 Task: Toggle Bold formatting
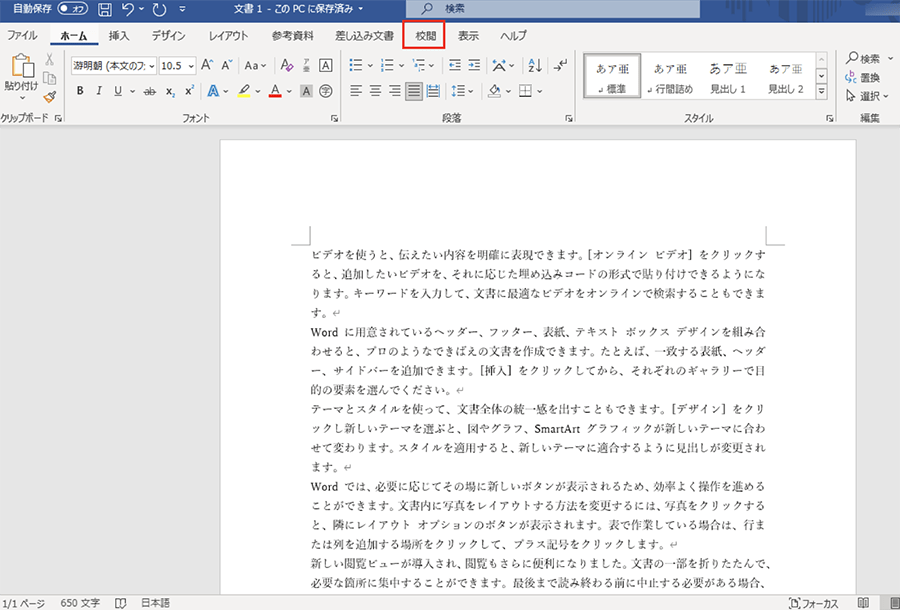[x=80, y=91]
